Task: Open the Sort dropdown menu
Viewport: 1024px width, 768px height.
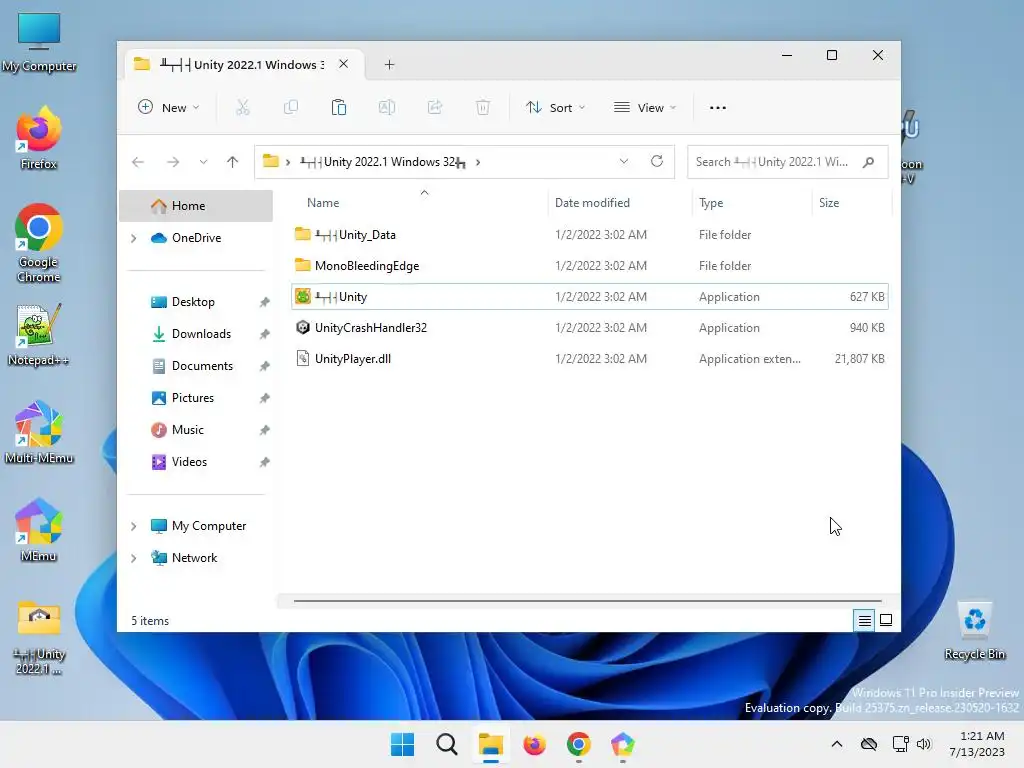Action: pyautogui.click(x=556, y=108)
